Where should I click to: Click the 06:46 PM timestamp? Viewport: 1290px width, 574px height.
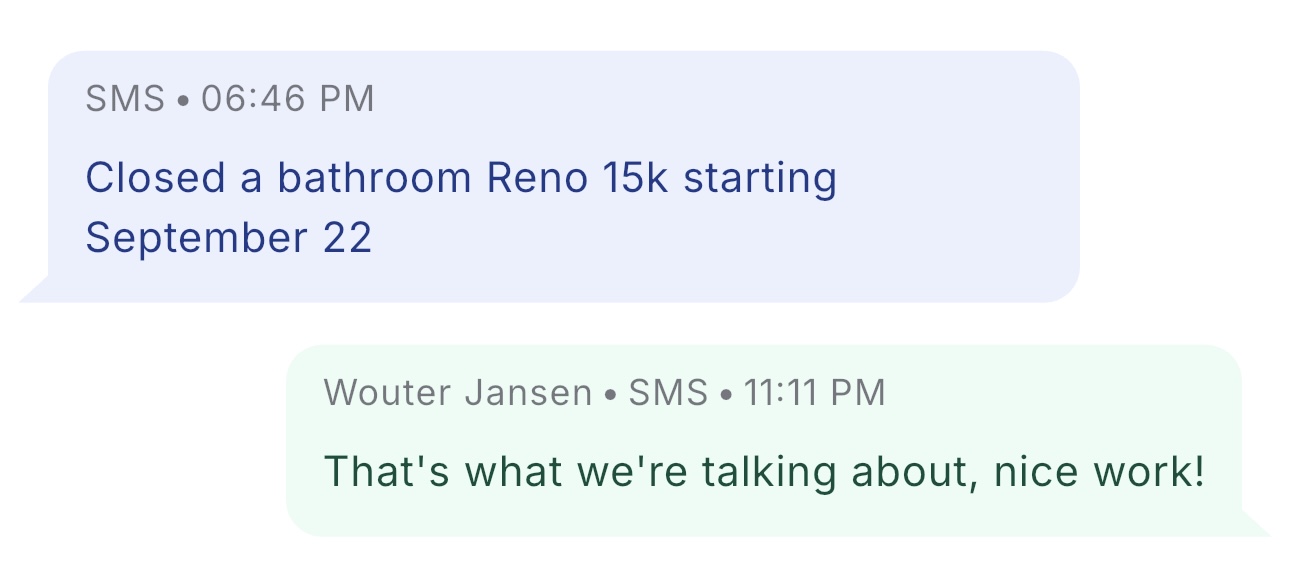click(288, 99)
